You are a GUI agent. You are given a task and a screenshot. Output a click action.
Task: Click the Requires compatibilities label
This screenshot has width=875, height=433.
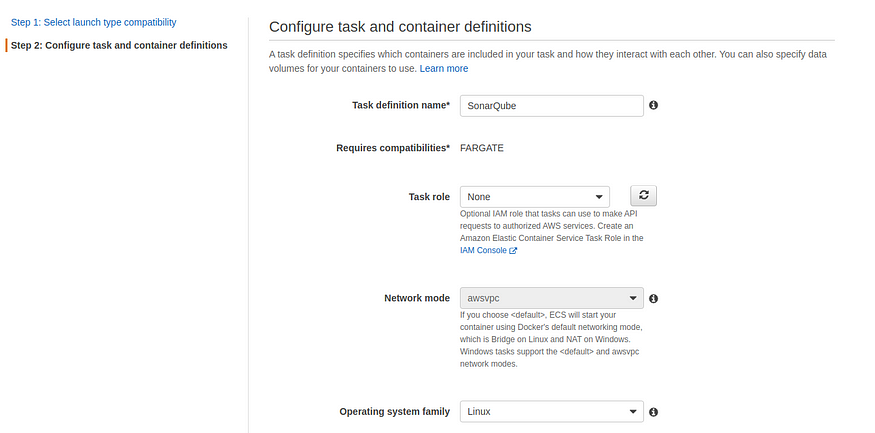tap(393, 148)
